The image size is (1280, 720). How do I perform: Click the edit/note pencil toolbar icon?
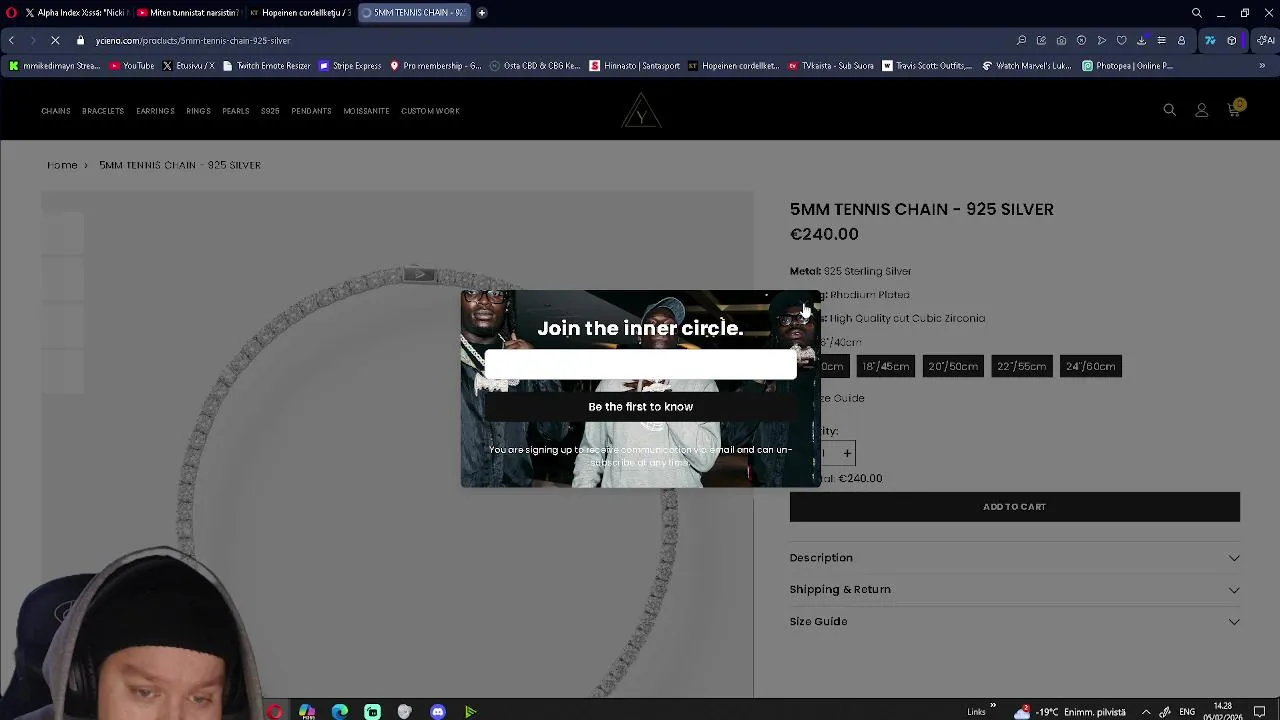pyautogui.click(x=1041, y=40)
